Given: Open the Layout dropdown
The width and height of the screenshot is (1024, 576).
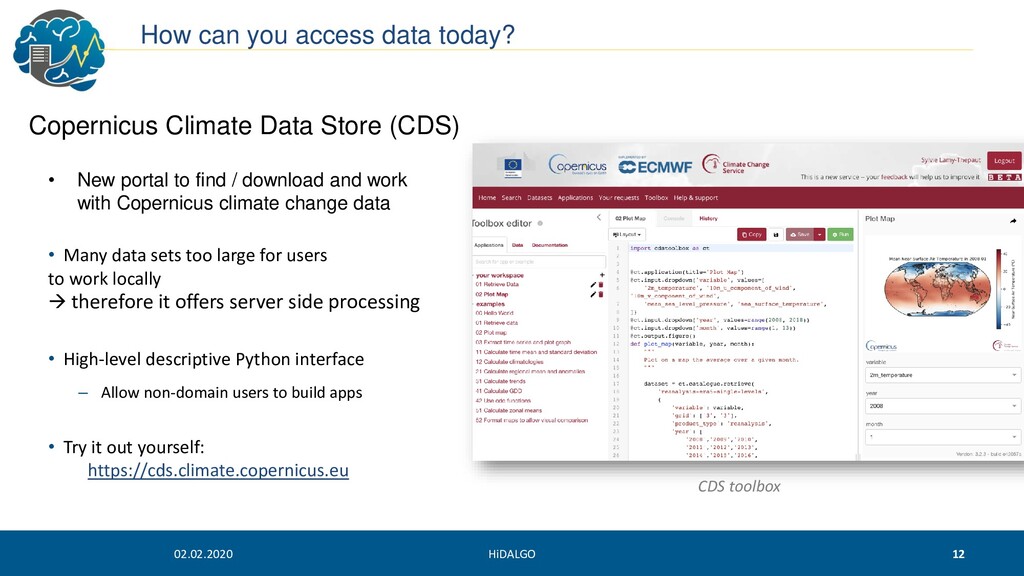Looking at the screenshot, I should pos(627,234).
